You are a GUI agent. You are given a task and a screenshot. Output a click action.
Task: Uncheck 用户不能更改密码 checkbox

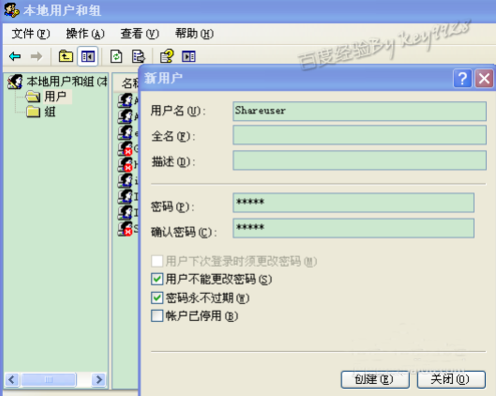pyautogui.click(x=157, y=279)
